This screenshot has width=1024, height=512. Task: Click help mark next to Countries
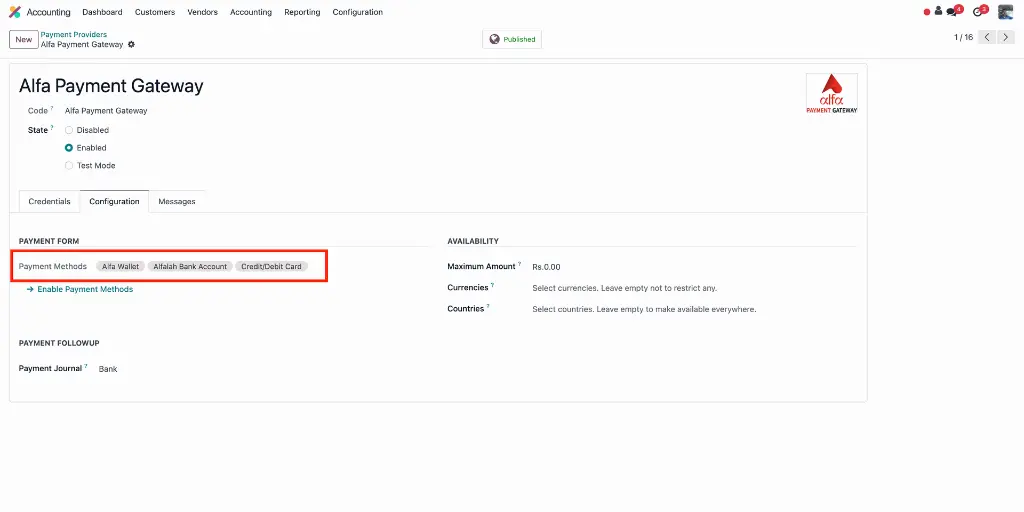click(488, 306)
